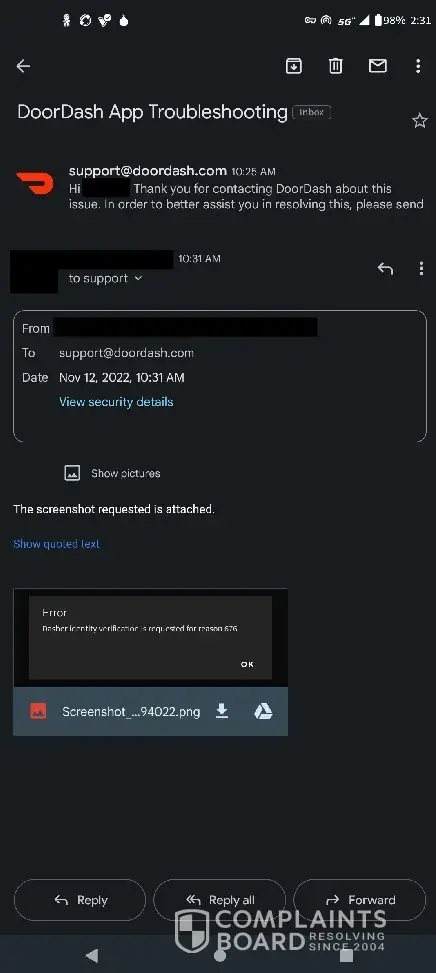The image size is (436, 973).
Task: Delete the email with the trash icon
Action: coord(336,66)
